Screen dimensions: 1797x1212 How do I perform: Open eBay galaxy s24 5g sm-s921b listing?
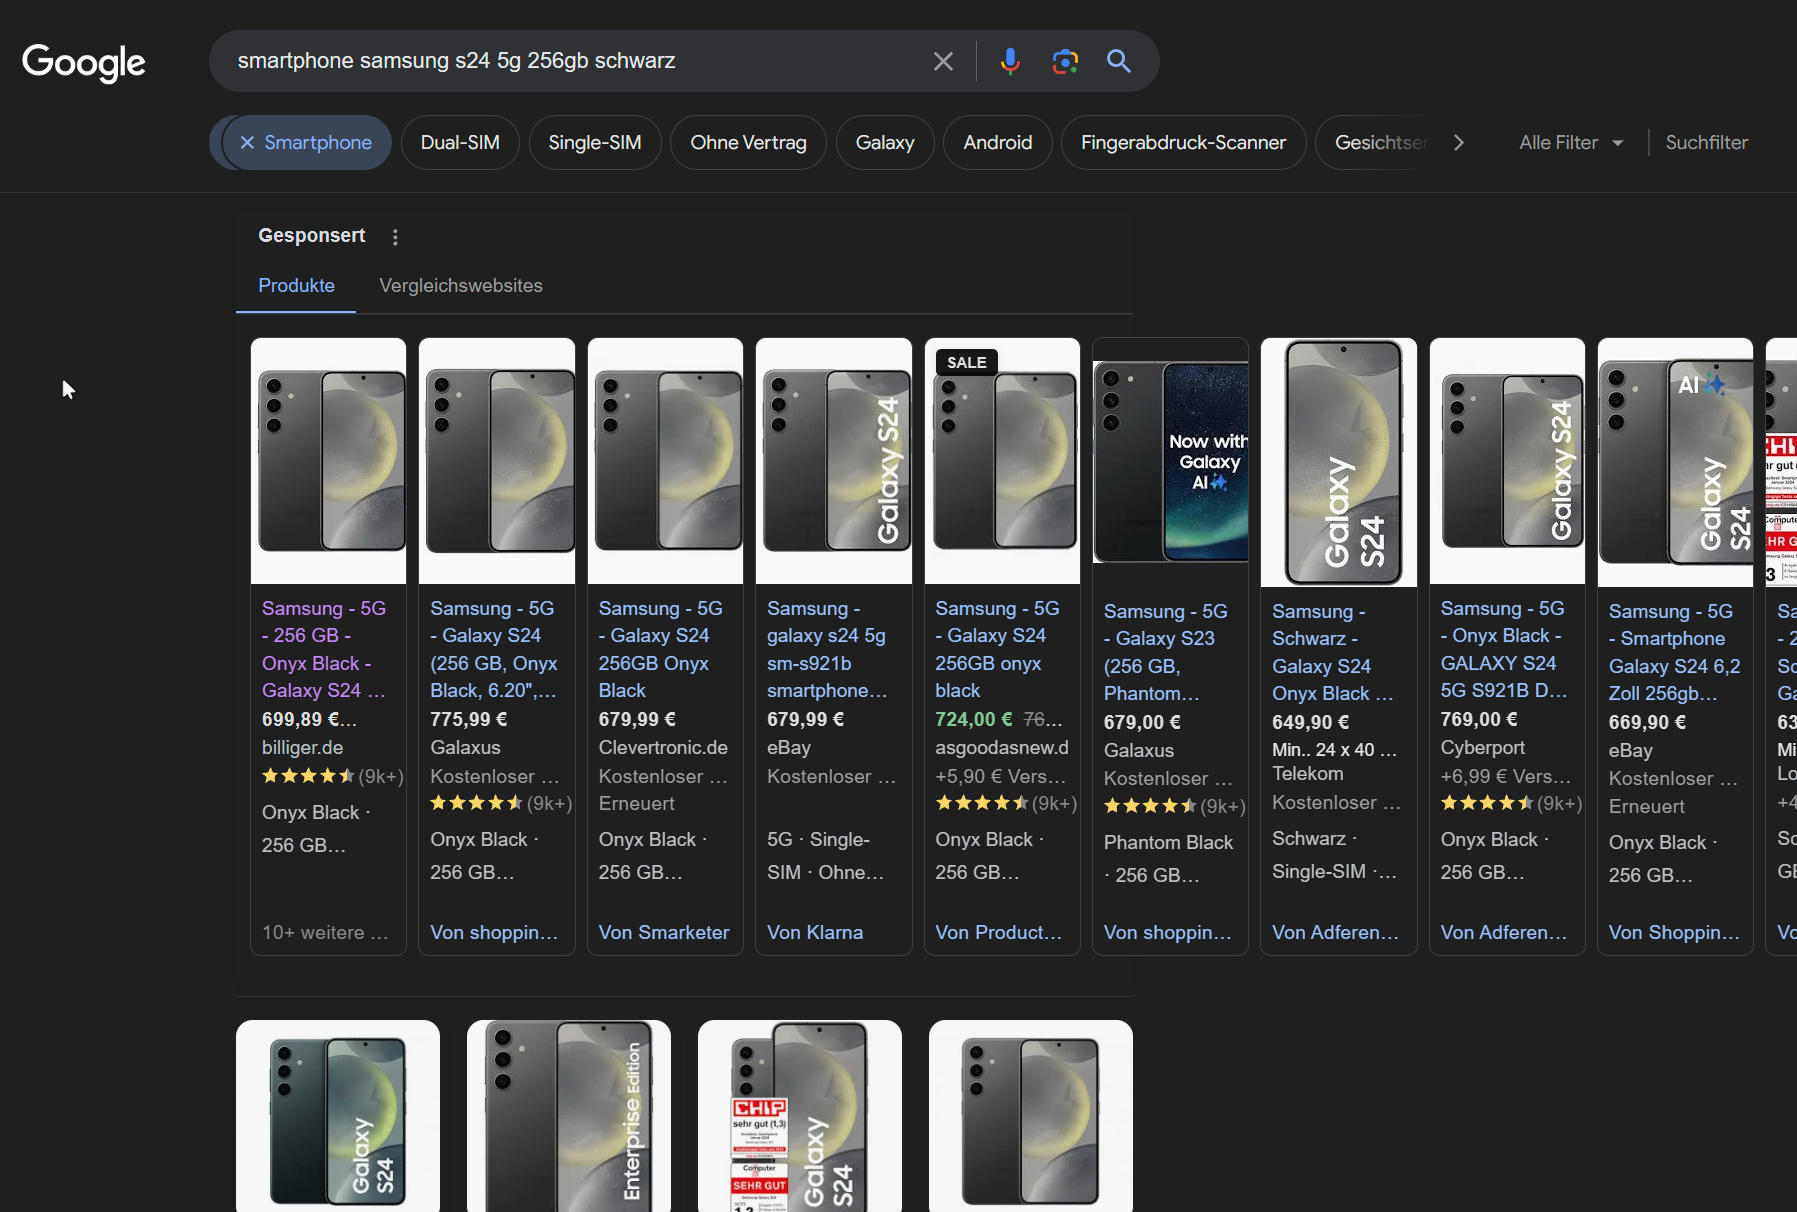click(828, 649)
